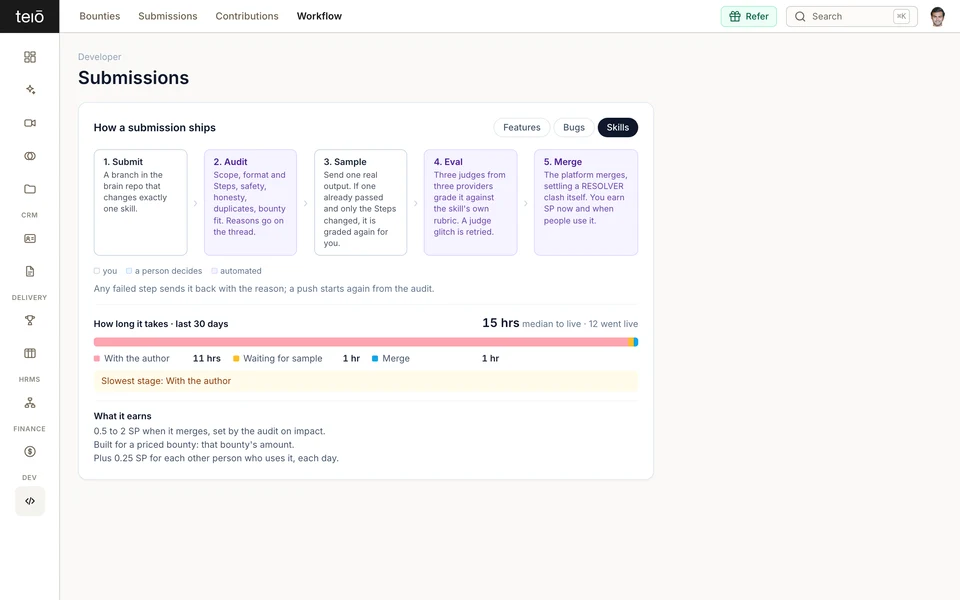Viewport: 960px width, 600px height.
Task: Click the yellow 'Waiting for sample' swatch
Action: 236,358
